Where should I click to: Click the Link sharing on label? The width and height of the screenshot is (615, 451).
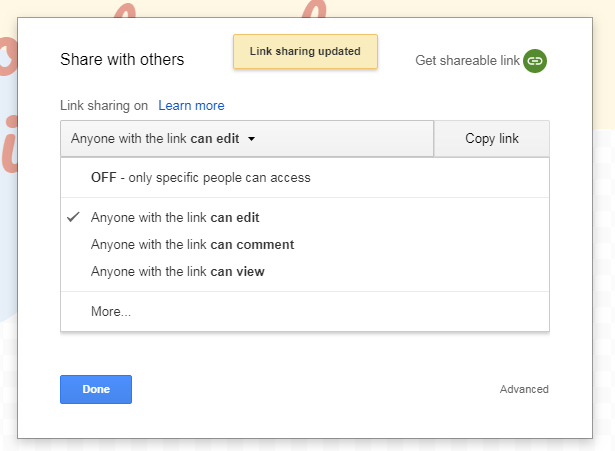[x=104, y=105]
